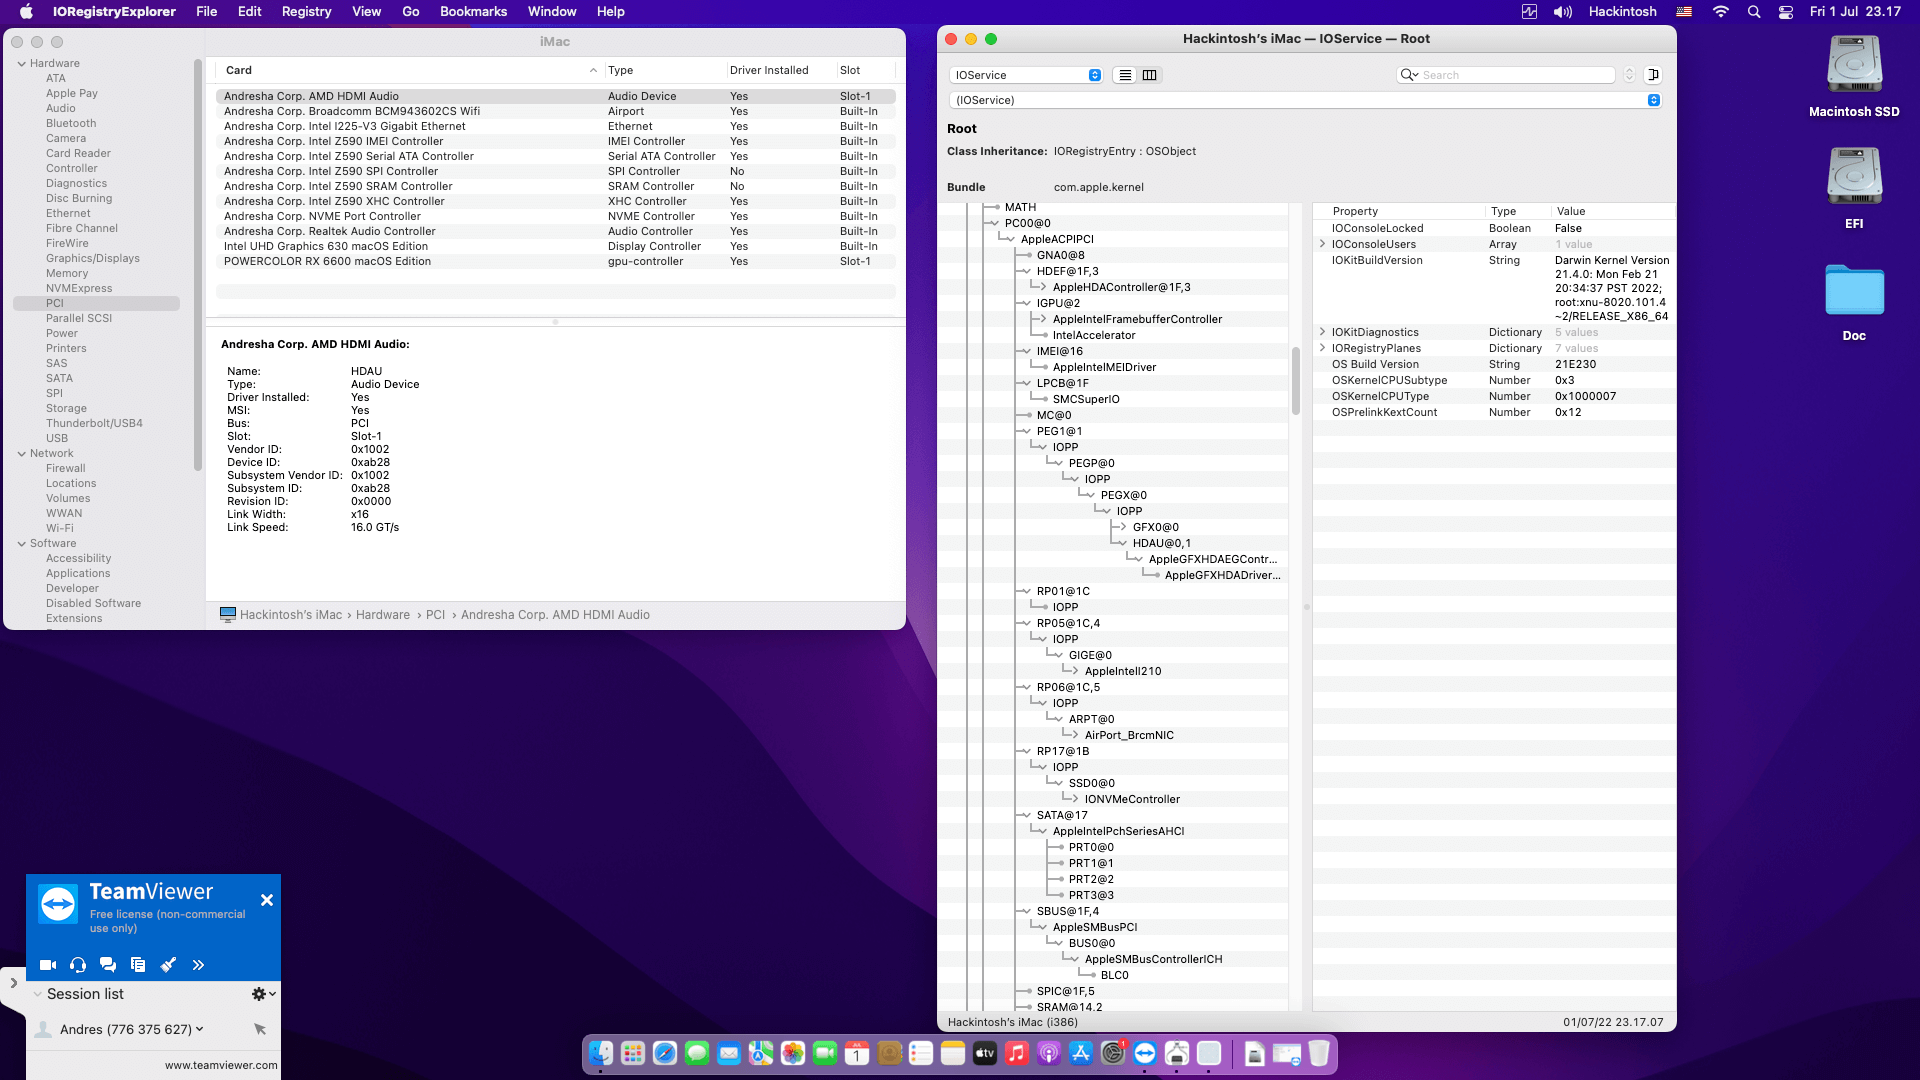Open Macintosh SSD drive icon
This screenshot has width=1920, height=1080.
(x=1854, y=65)
